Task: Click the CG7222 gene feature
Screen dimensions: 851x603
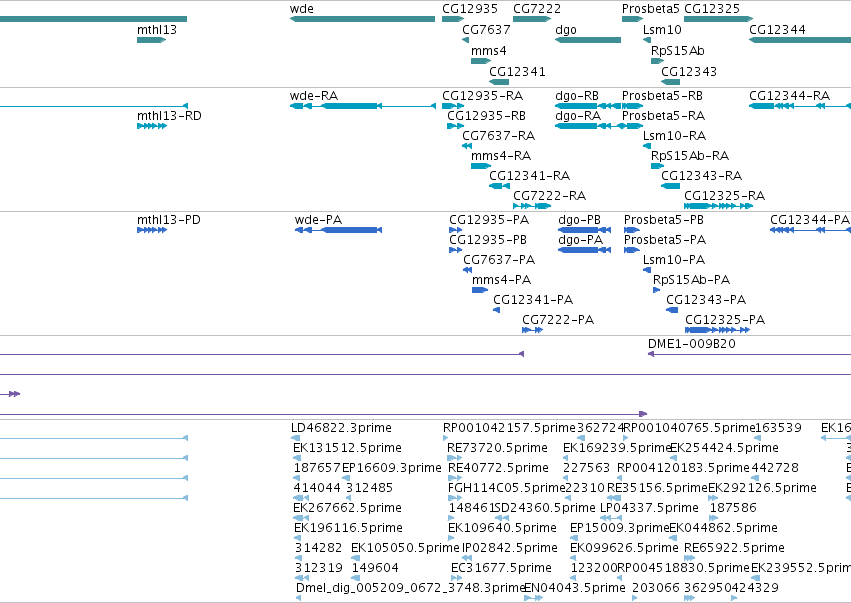Action: click(x=532, y=19)
